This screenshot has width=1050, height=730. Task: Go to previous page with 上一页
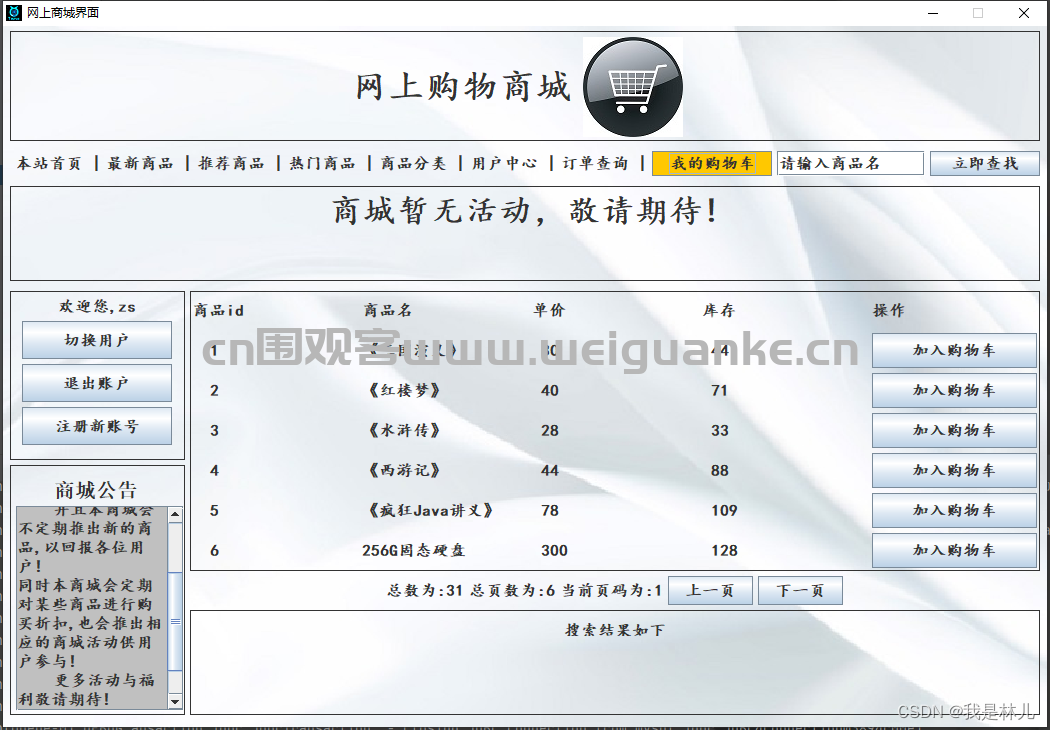click(710, 591)
